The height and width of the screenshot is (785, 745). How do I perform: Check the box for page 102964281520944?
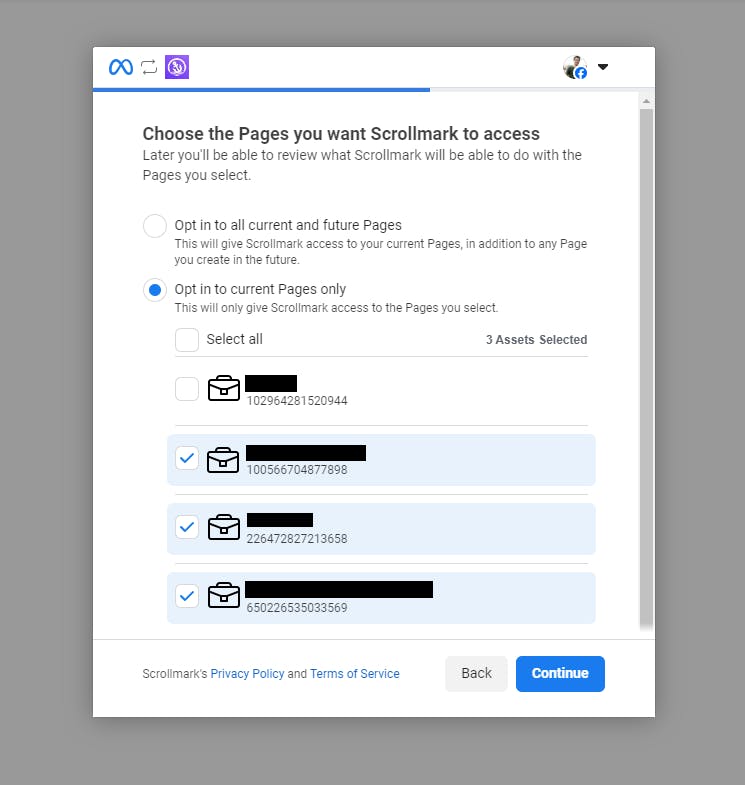tap(187, 389)
